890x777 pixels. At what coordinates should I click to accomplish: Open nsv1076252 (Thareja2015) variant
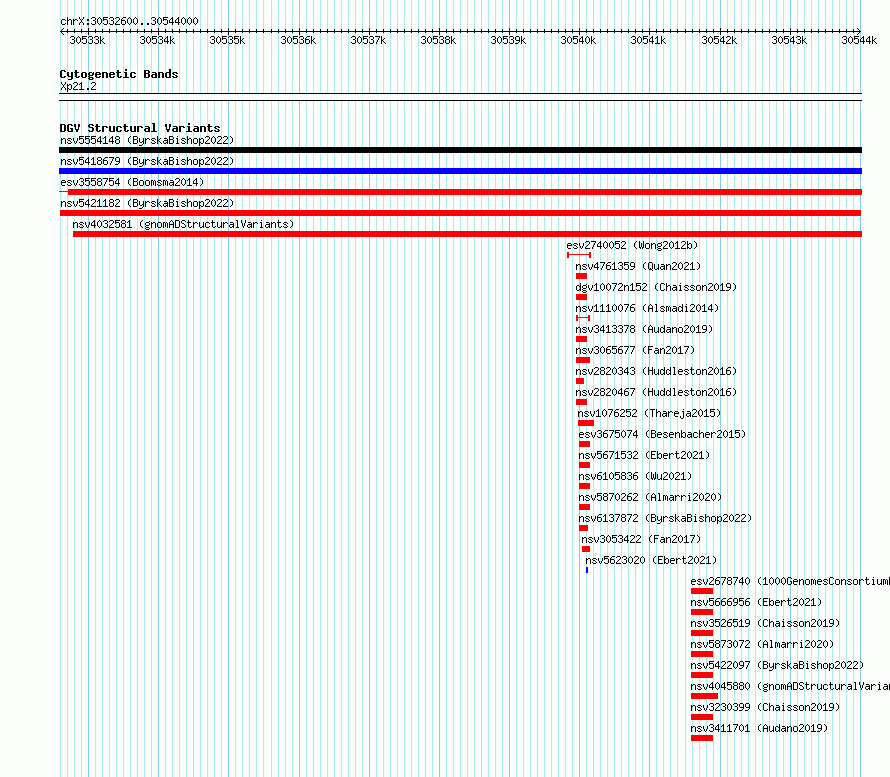[x=649, y=413]
